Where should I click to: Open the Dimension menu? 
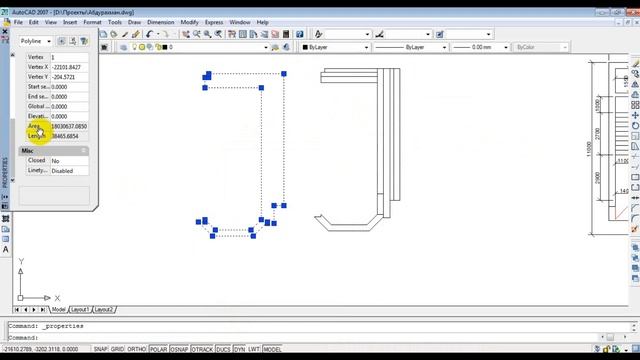tap(160, 22)
